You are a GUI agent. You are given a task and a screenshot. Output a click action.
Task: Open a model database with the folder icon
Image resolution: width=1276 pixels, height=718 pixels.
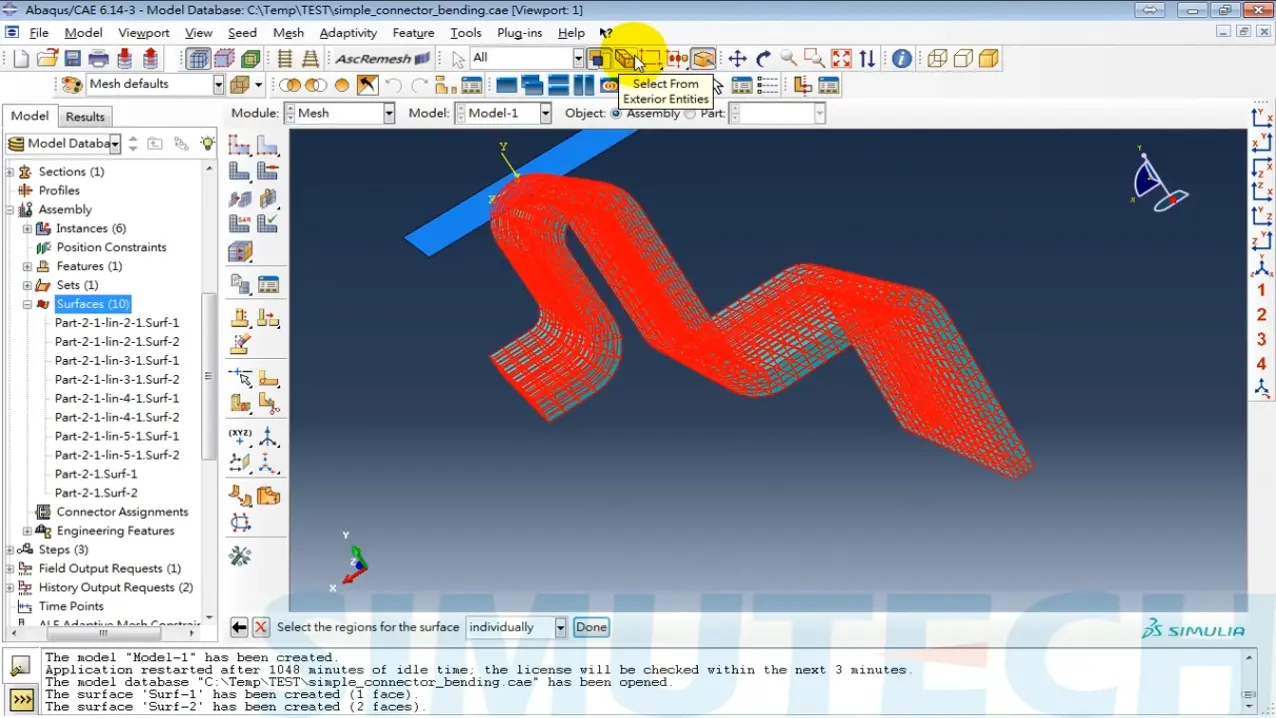47,58
